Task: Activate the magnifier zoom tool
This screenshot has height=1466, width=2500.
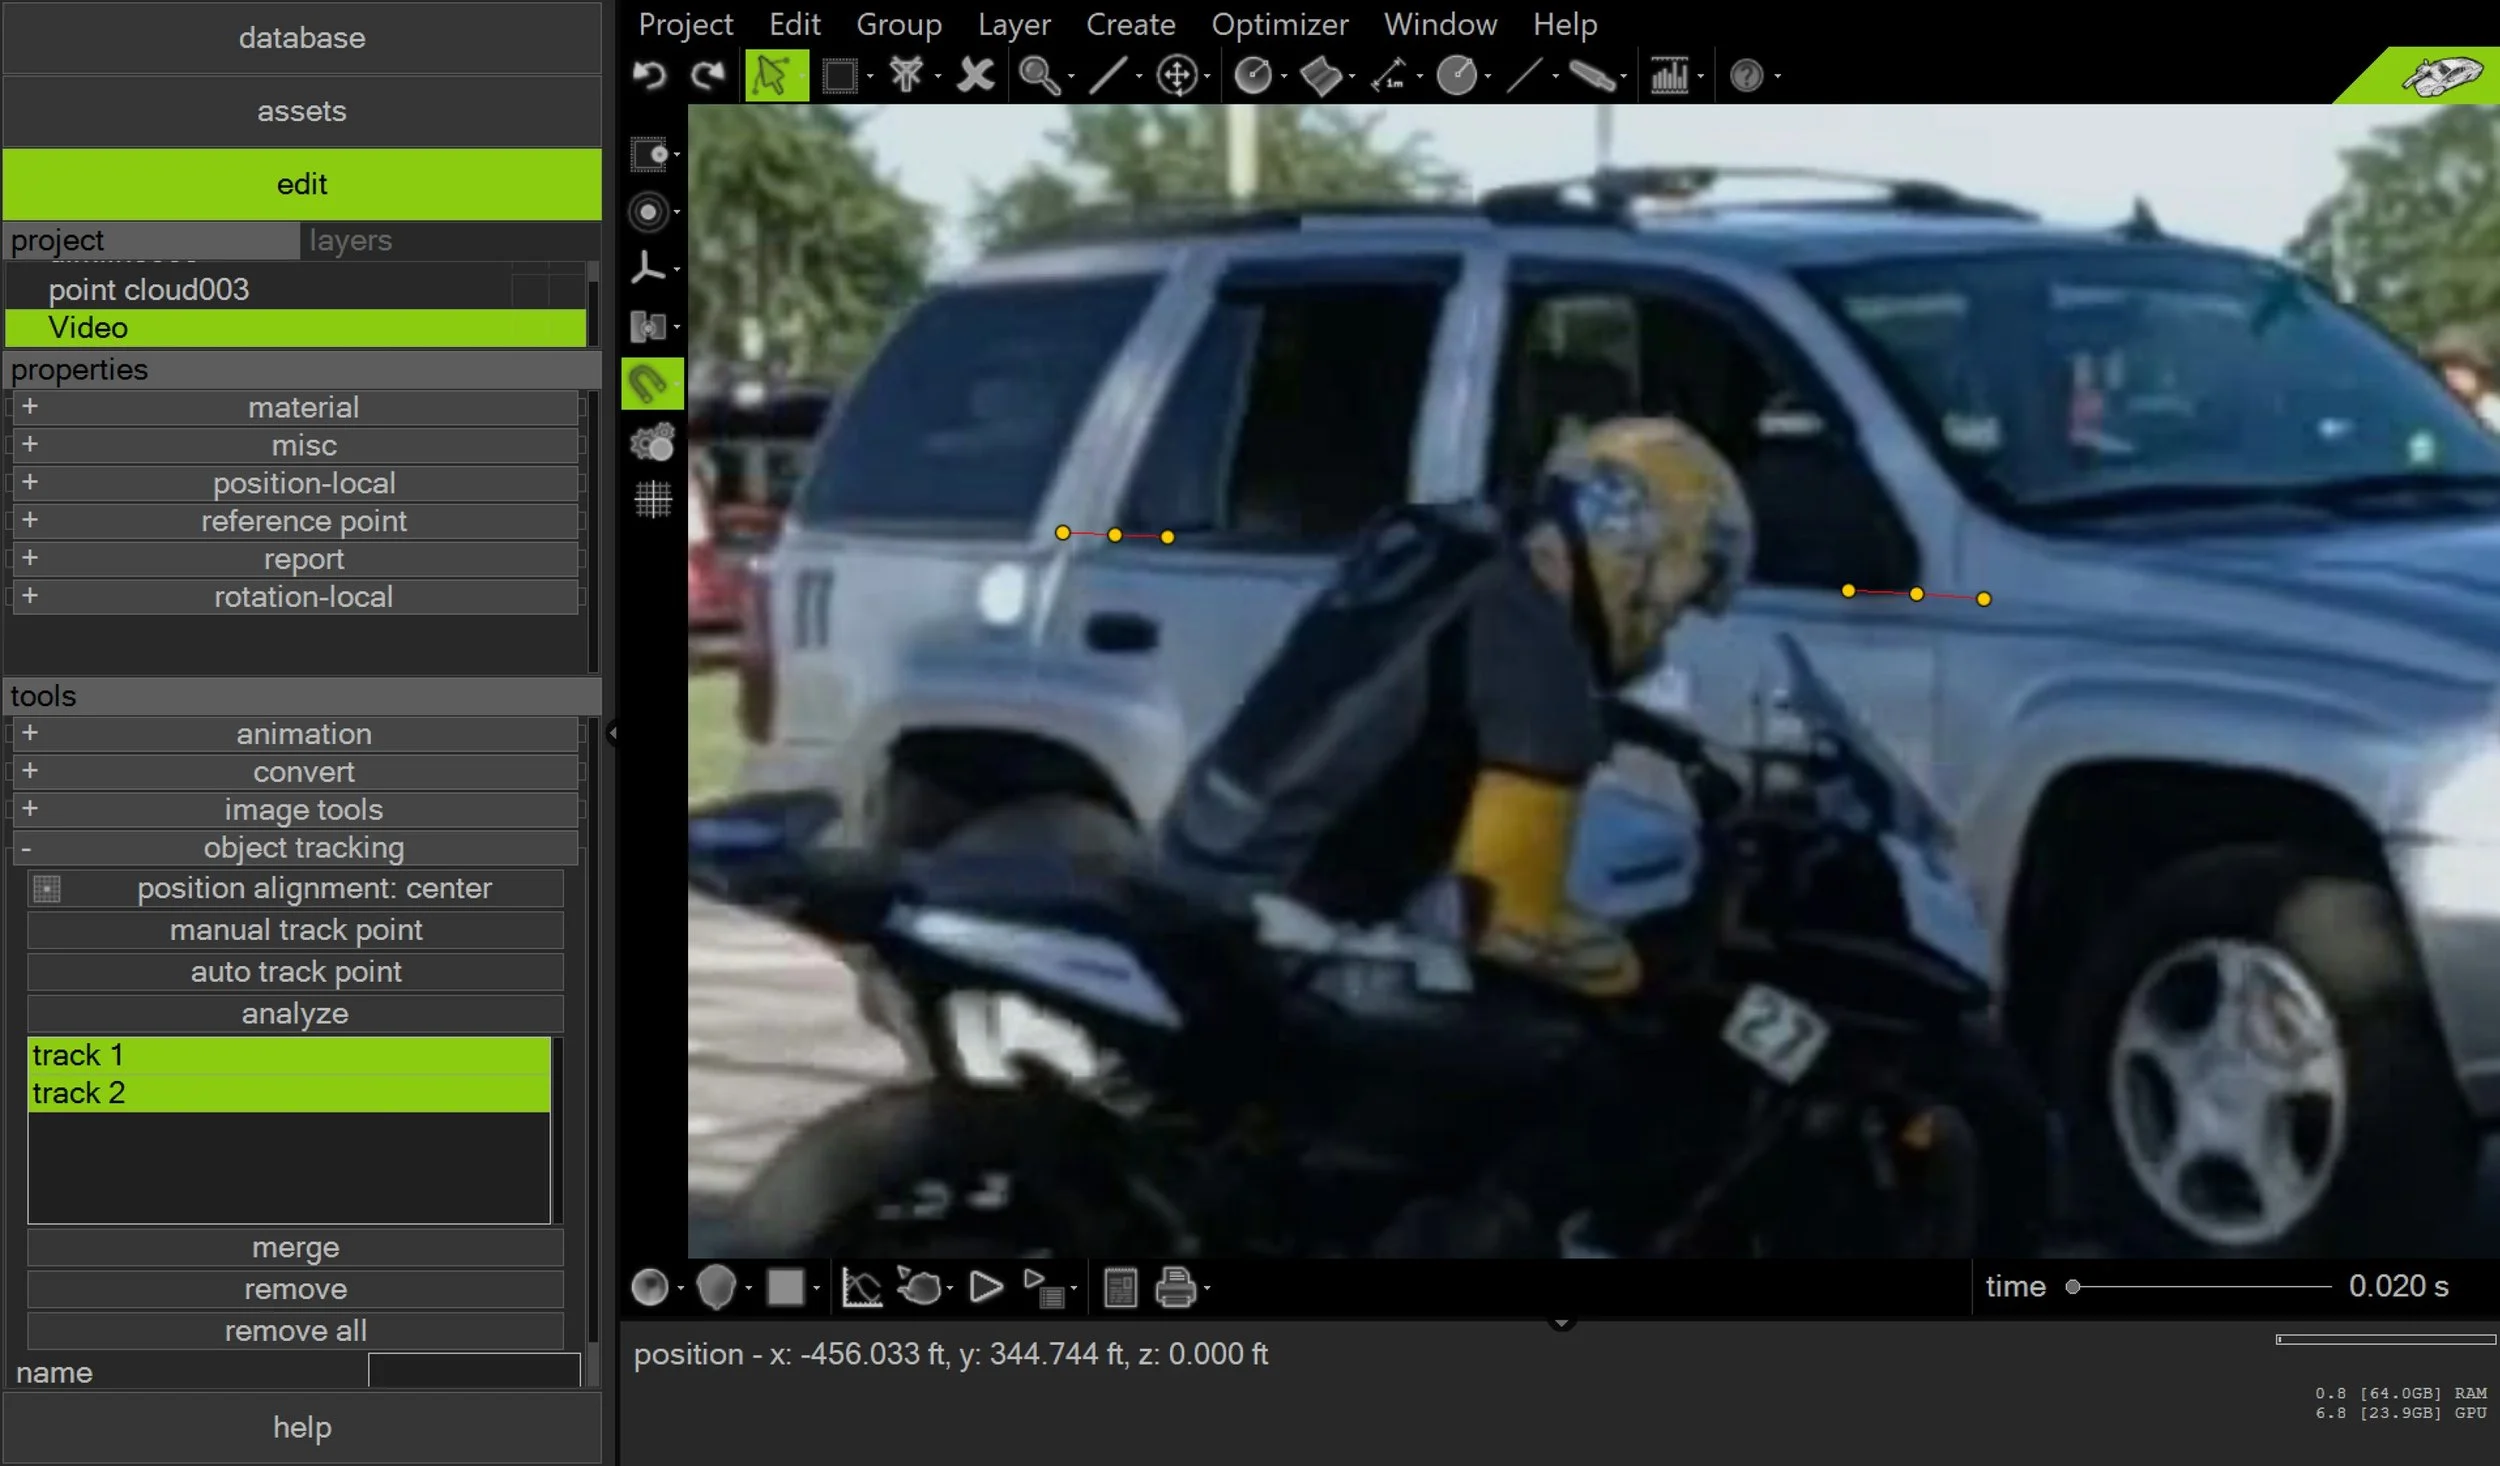Action: click(1039, 76)
